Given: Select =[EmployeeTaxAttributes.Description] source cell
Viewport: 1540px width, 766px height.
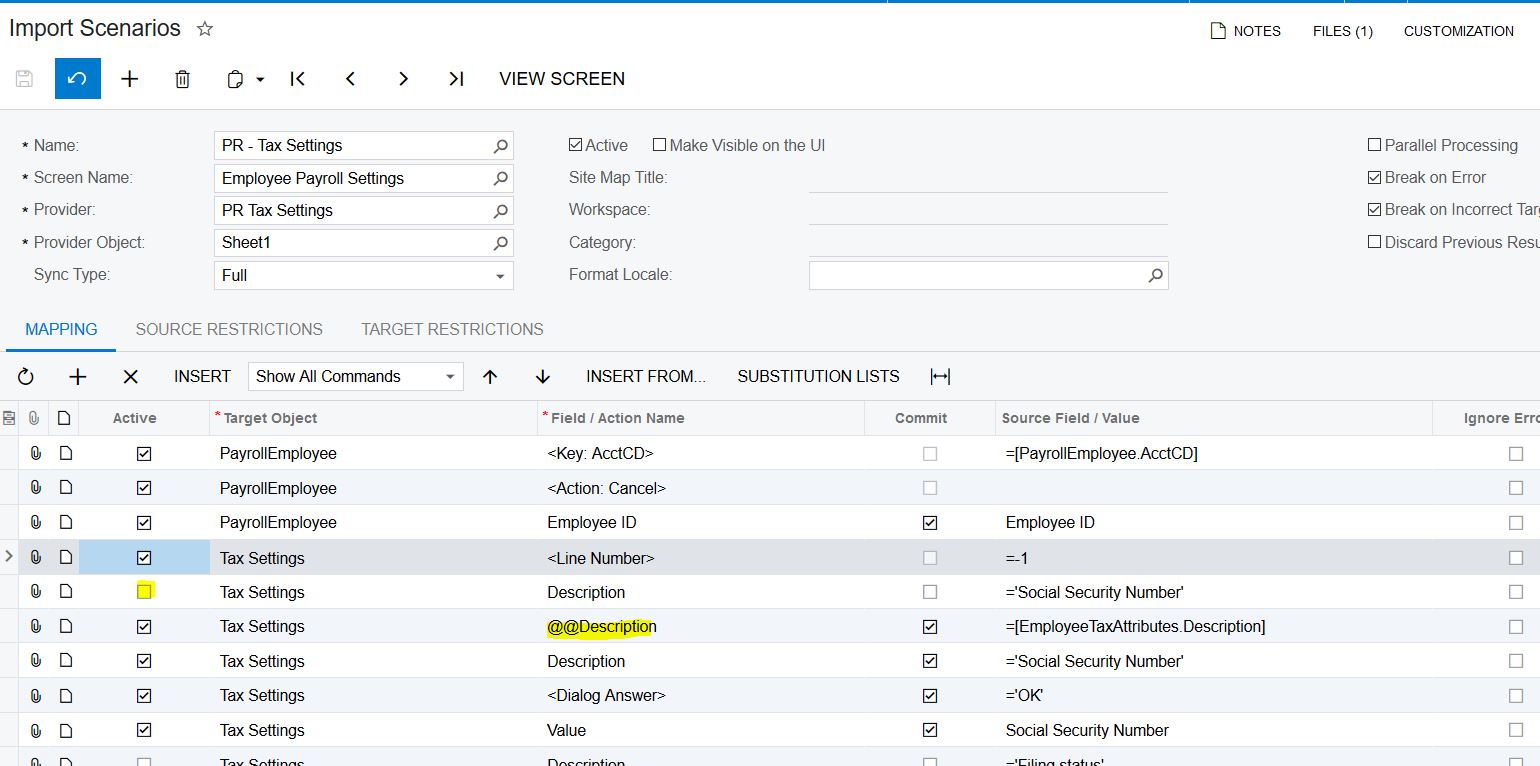Looking at the screenshot, I should pyautogui.click(x=1215, y=627).
